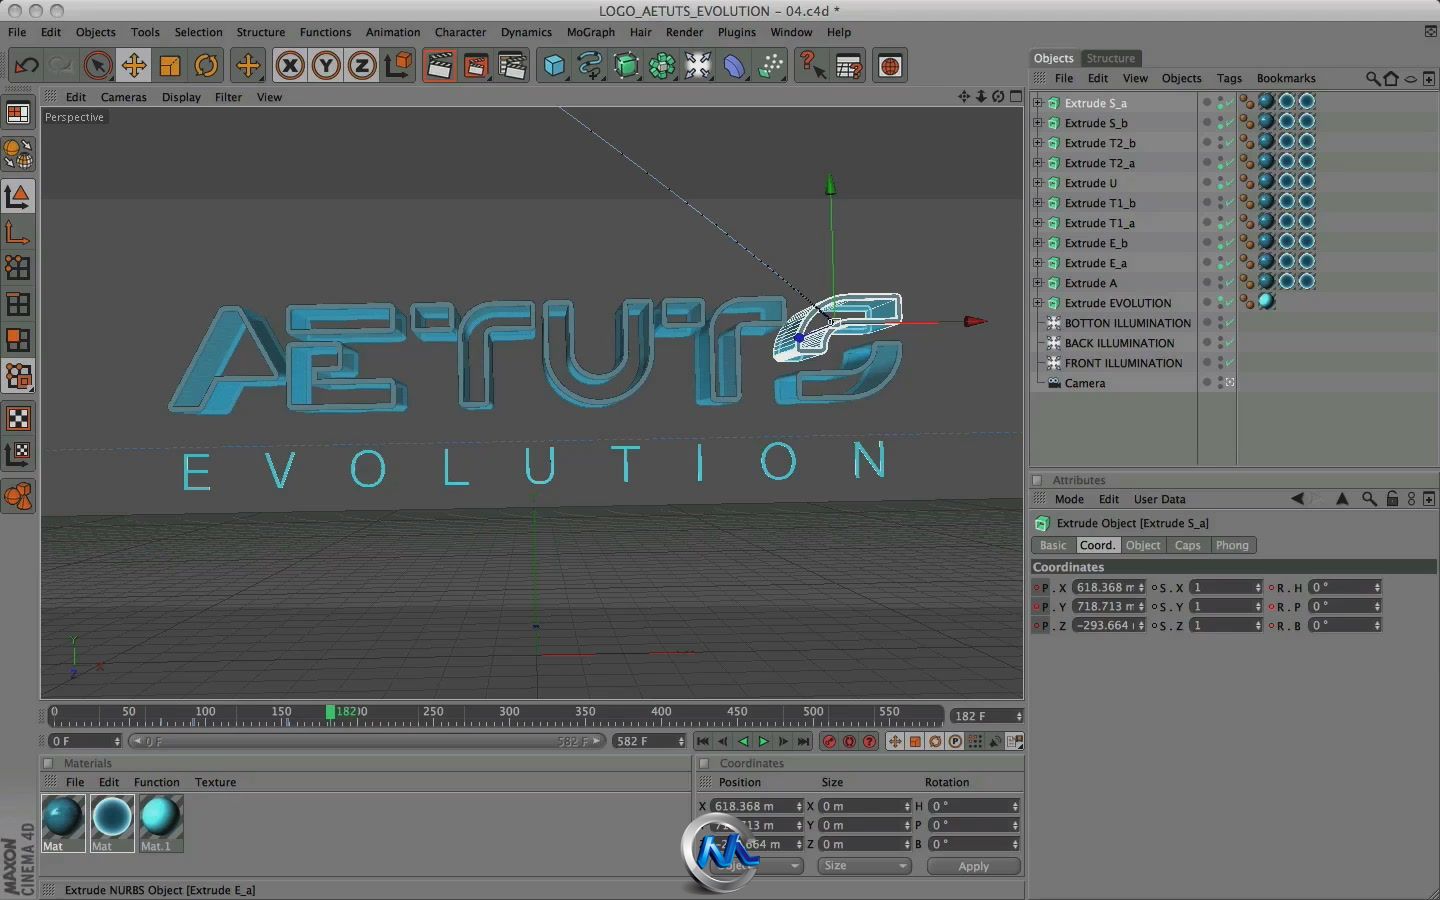Click the material tag on Extrude EVOLUTION
Image resolution: width=1440 pixels, height=900 pixels.
(1267, 301)
